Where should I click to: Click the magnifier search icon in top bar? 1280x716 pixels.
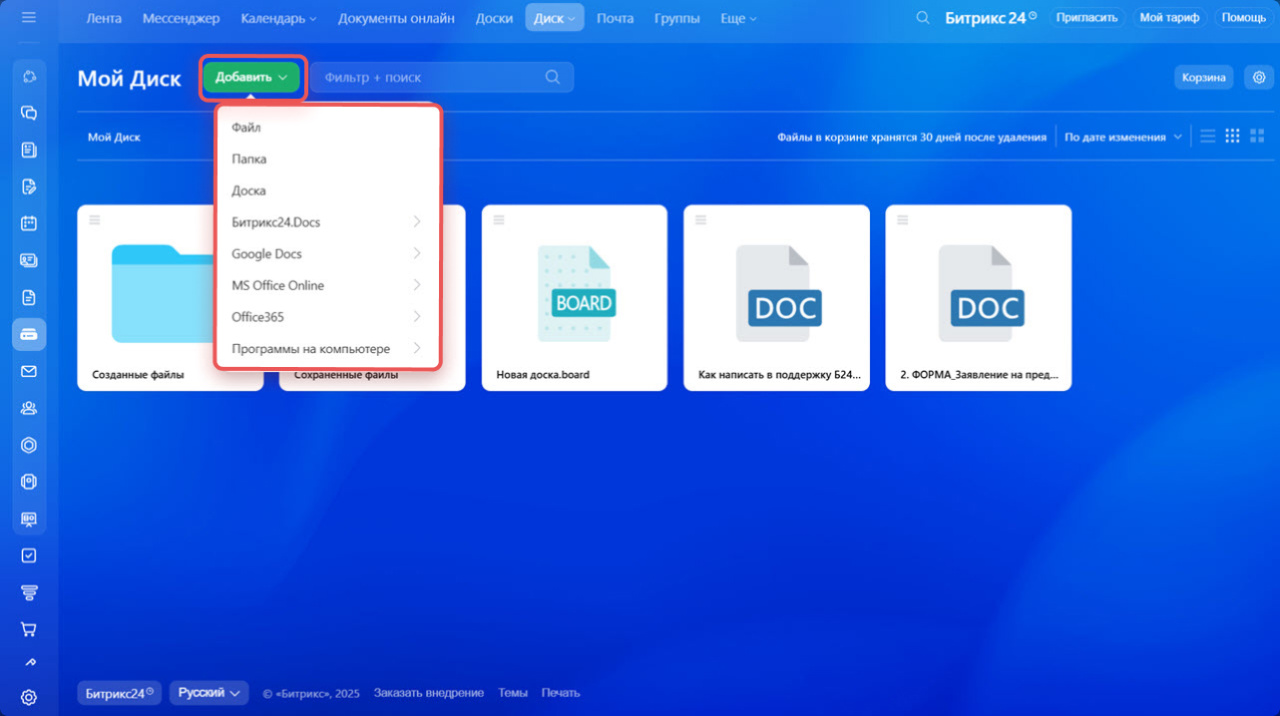pos(923,17)
